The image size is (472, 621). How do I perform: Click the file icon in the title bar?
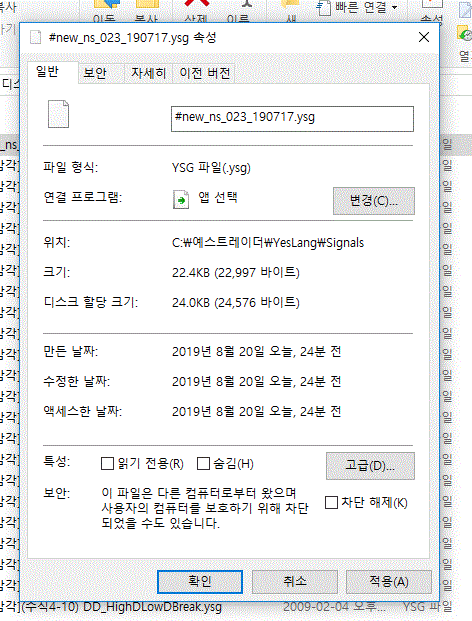click(36, 37)
